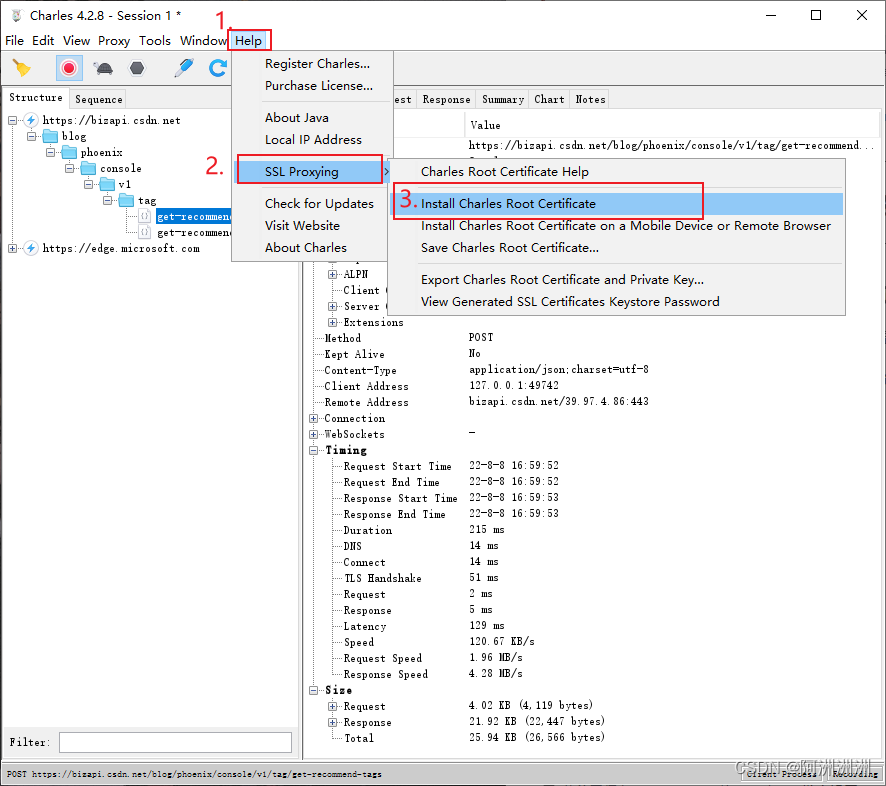Click the pen compose icon

[184, 68]
